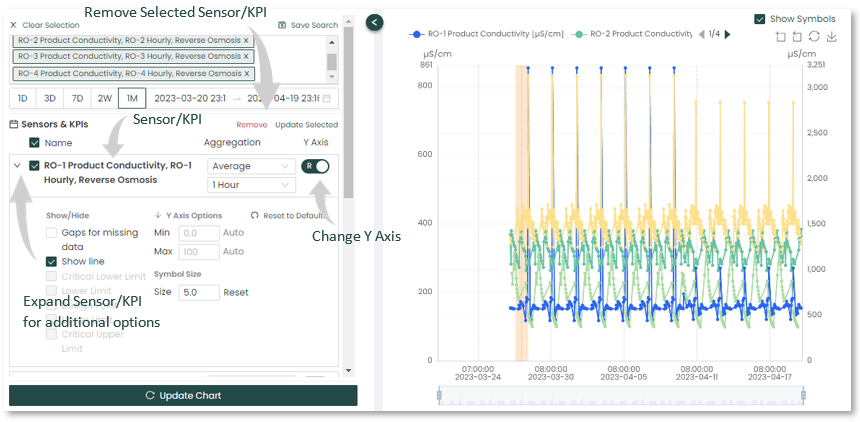Click the Clear Selection X icon

13,24
